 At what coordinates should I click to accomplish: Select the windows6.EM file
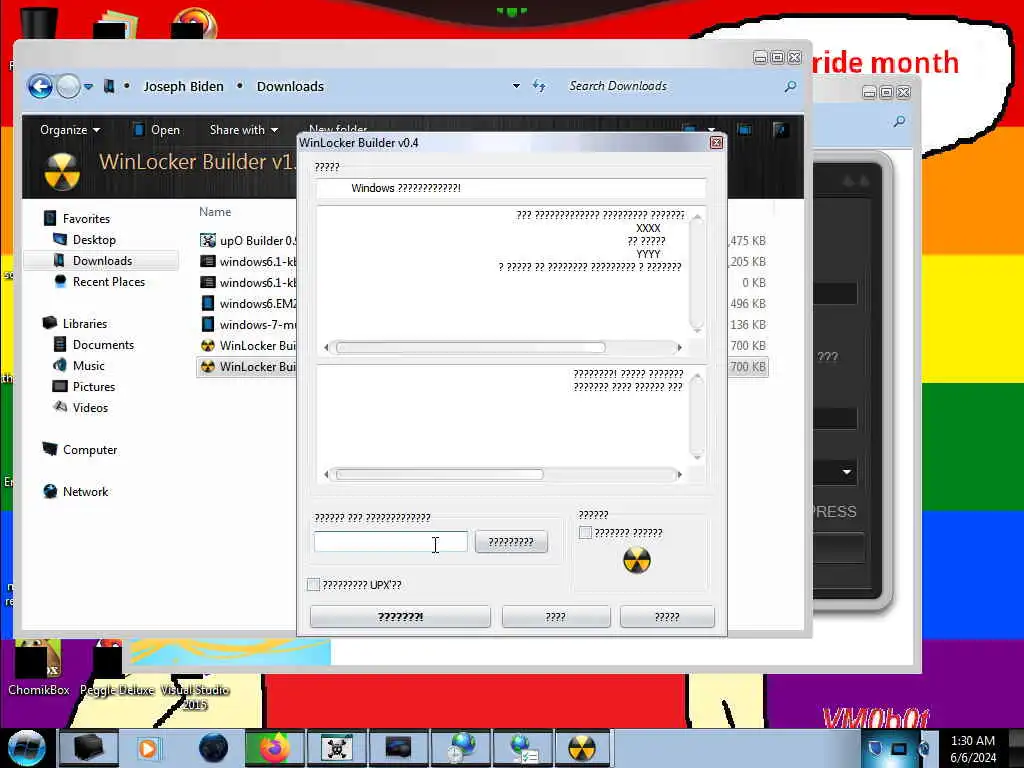[248, 303]
